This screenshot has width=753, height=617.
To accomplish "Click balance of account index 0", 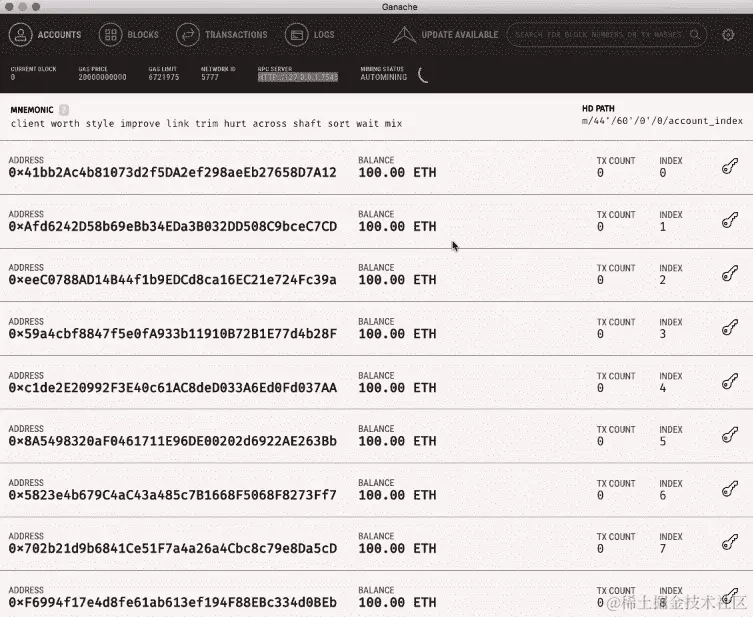I will [397, 172].
